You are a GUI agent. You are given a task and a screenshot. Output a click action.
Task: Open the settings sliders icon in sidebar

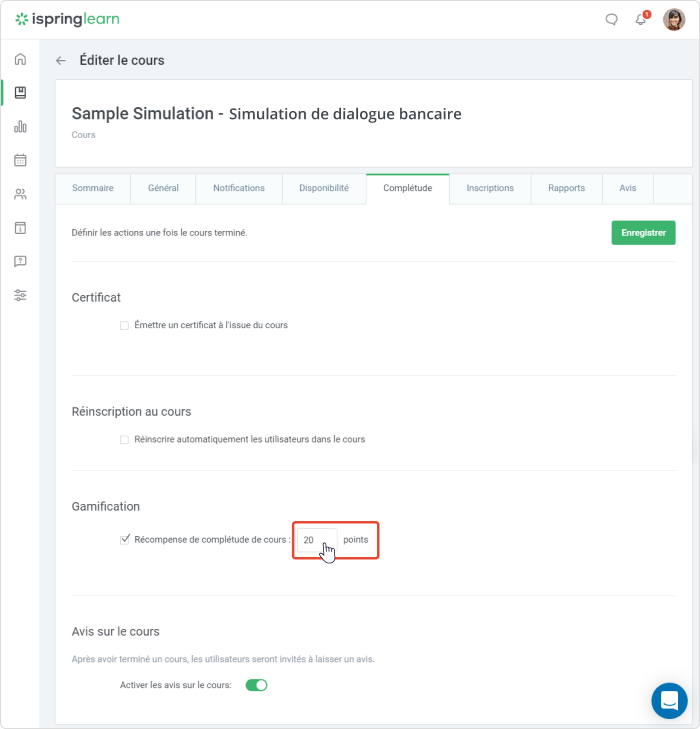20,295
